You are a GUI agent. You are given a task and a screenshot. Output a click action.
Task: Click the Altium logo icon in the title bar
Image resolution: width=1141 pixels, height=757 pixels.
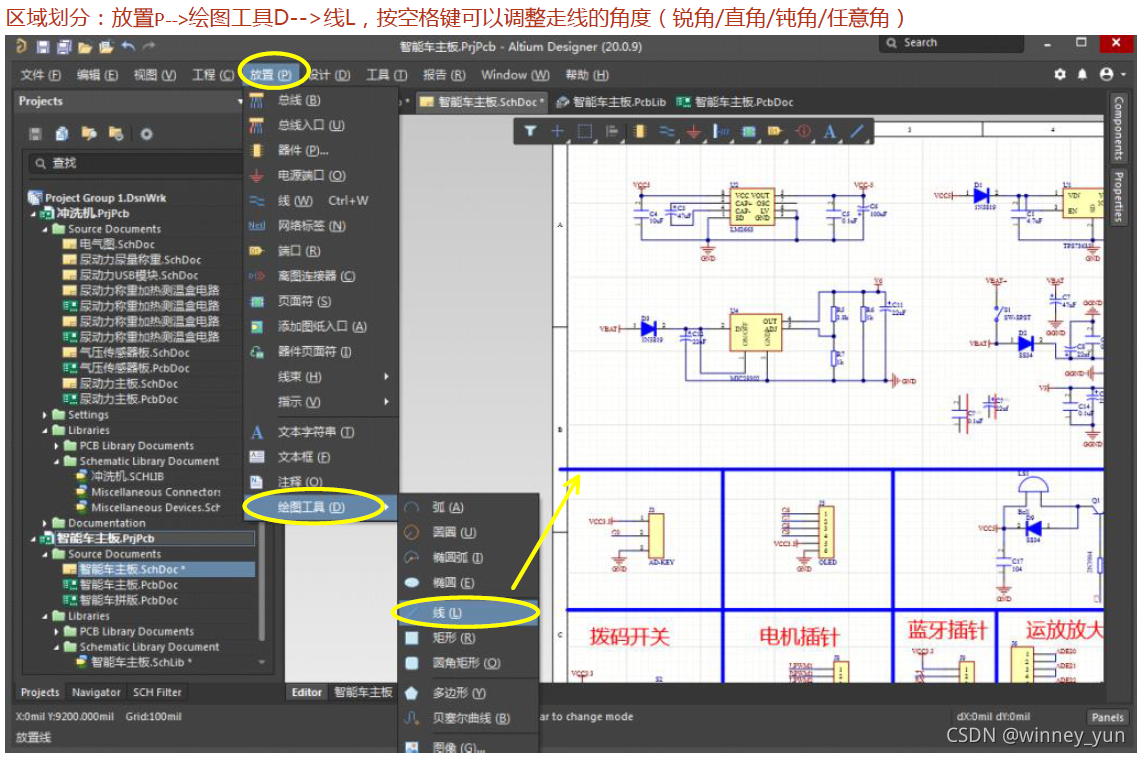pos(21,47)
